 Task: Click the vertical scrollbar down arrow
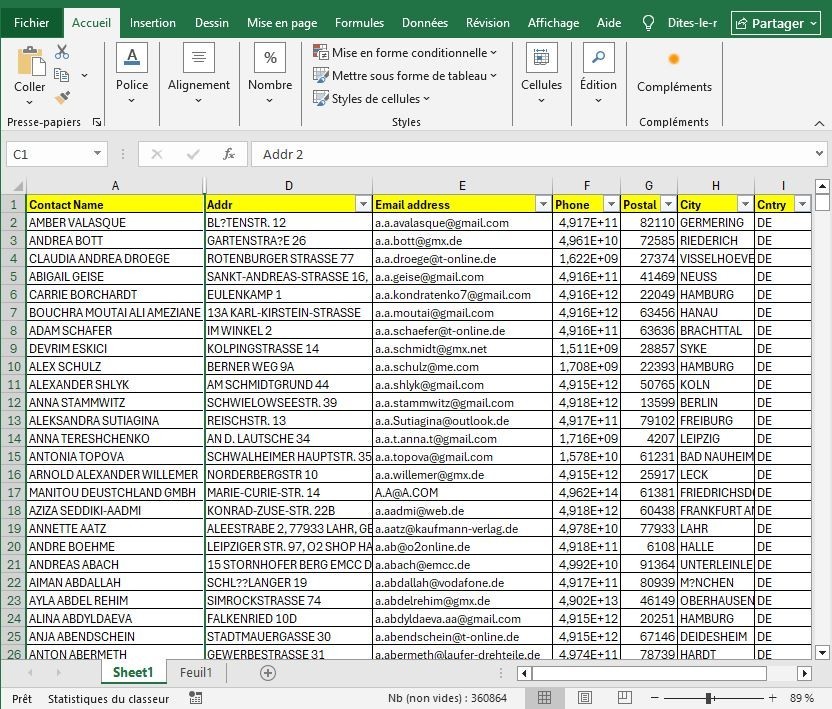pos(822,653)
